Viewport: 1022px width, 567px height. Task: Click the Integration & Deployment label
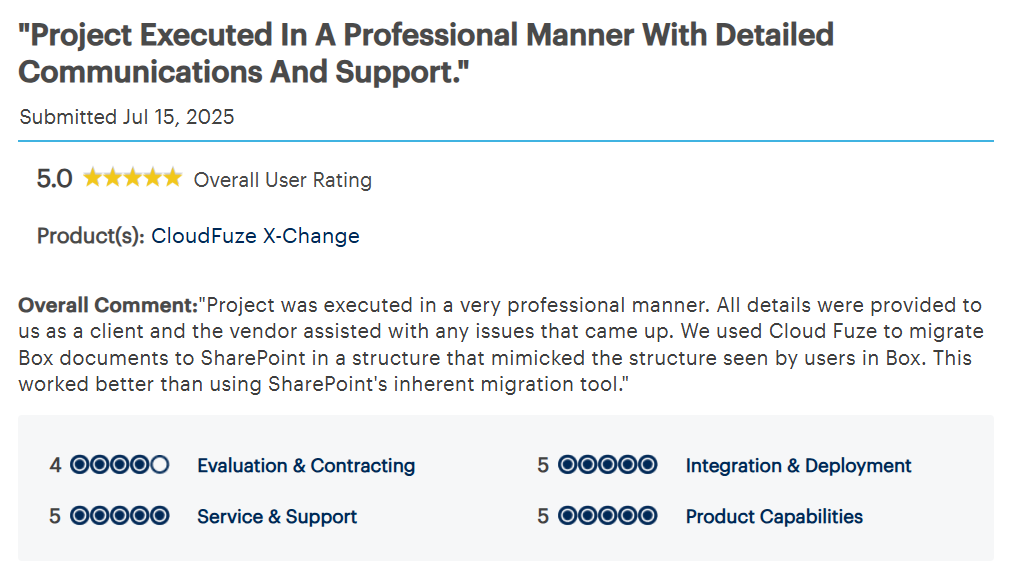coord(798,465)
